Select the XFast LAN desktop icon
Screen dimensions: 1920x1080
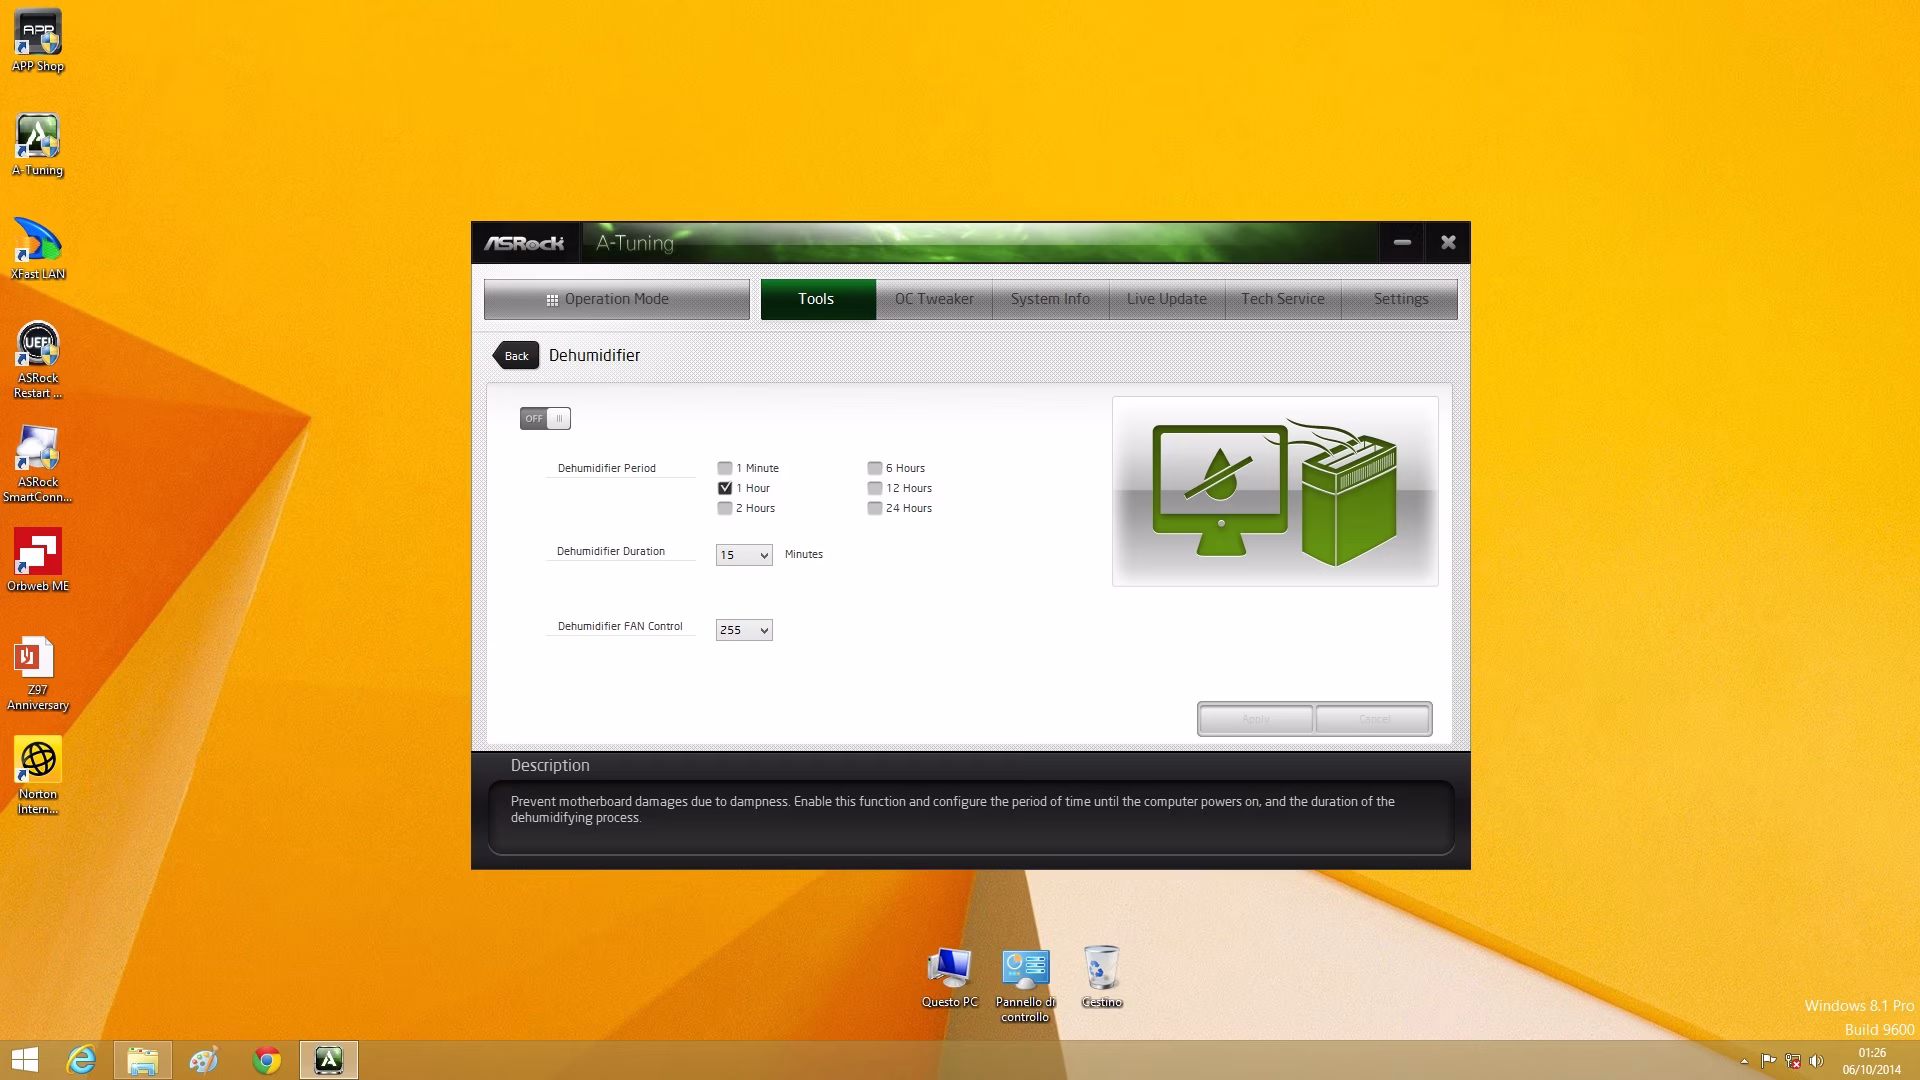click(x=38, y=249)
